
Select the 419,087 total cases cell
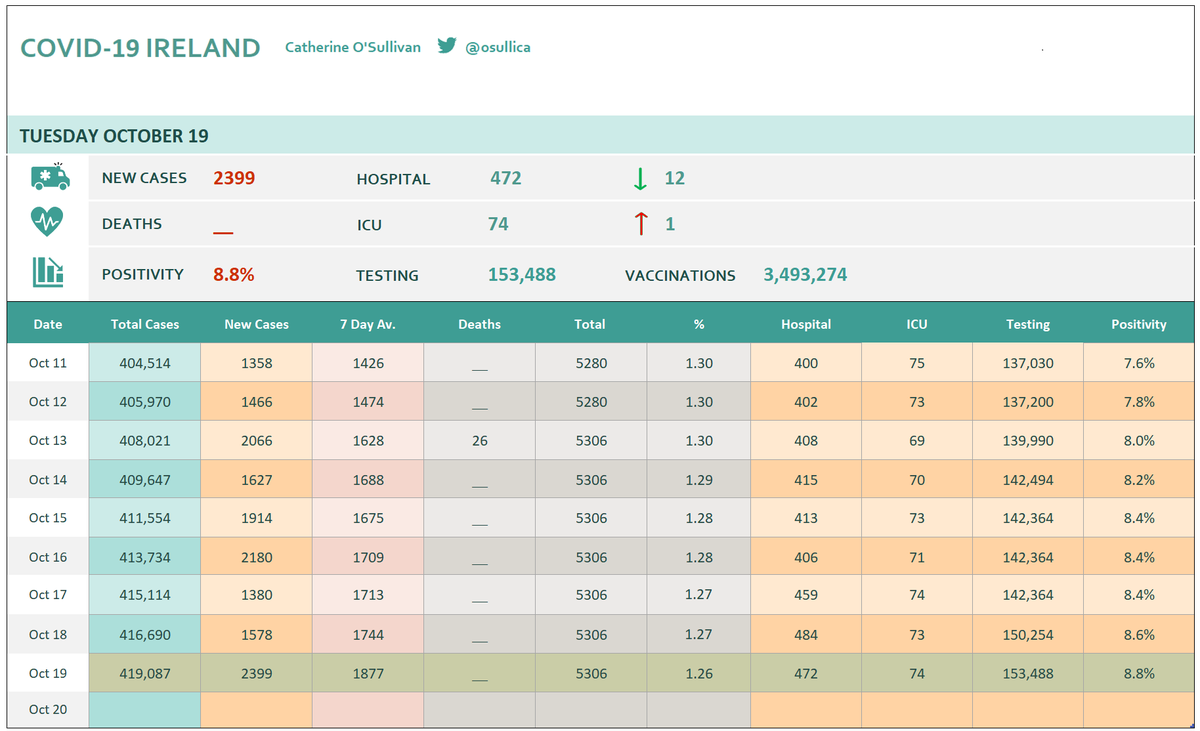pos(145,673)
